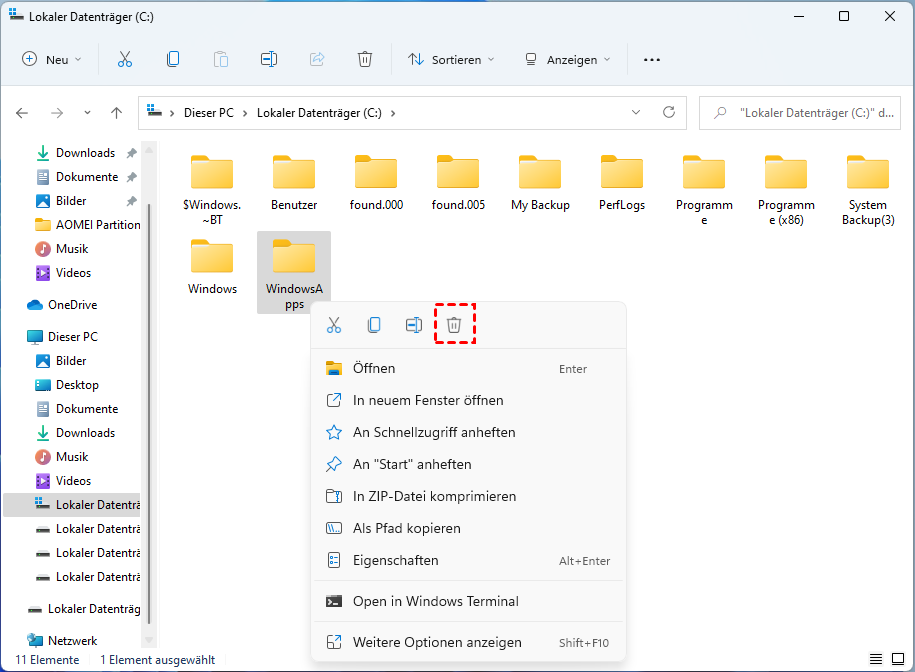Select the $Windows.~BT folder
Image resolution: width=915 pixels, height=672 pixels.
coord(212,190)
